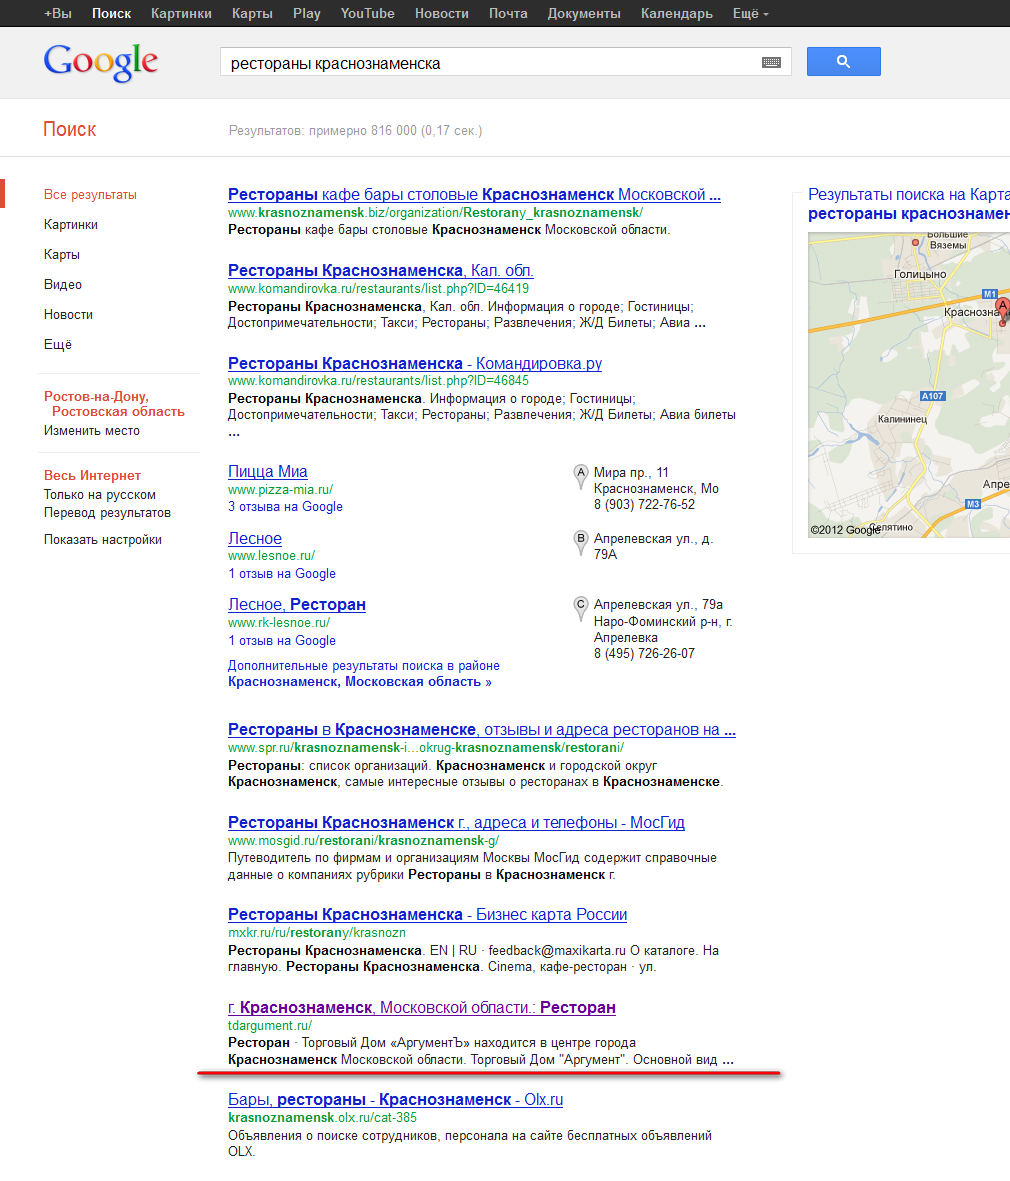Open YouTube in the top navigation bar
Screen dimensions: 1010x1181
click(x=368, y=14)
